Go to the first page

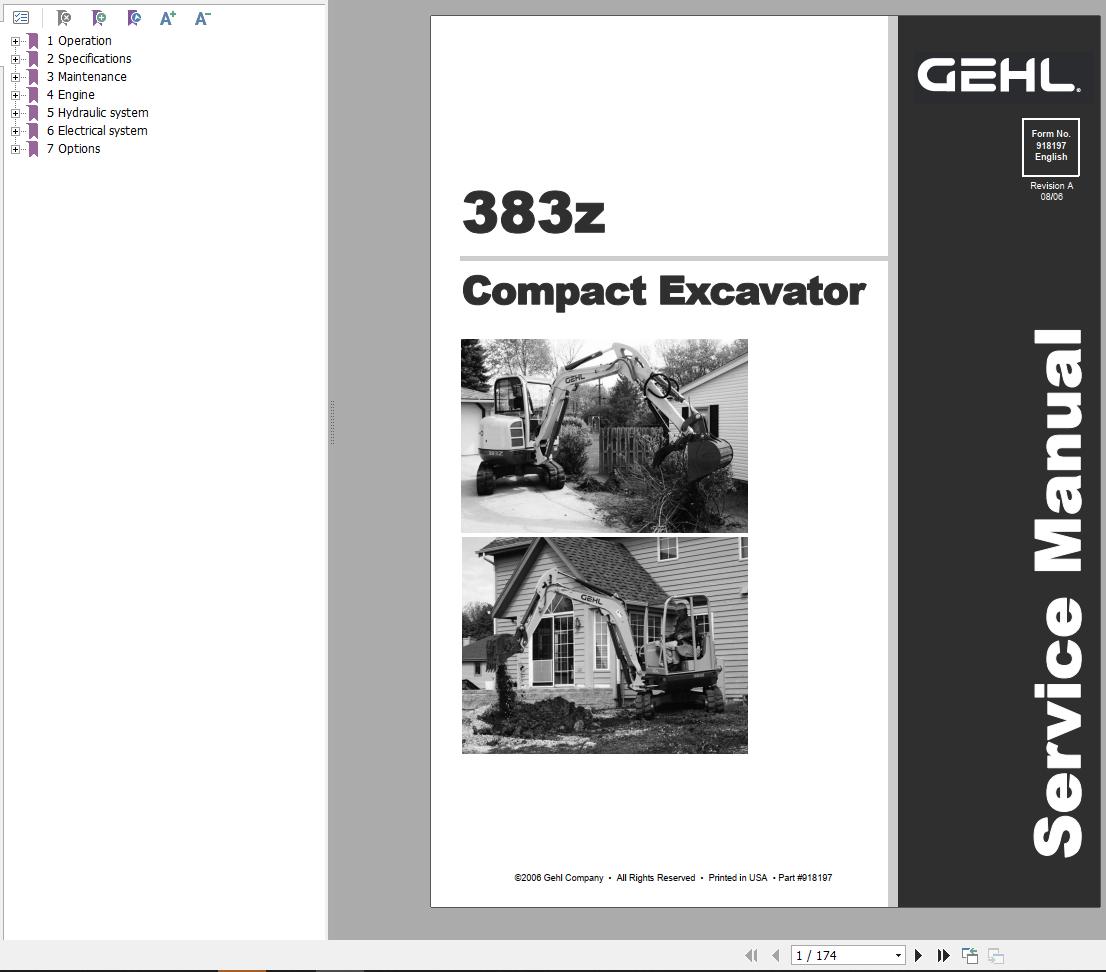pos(751,956)
